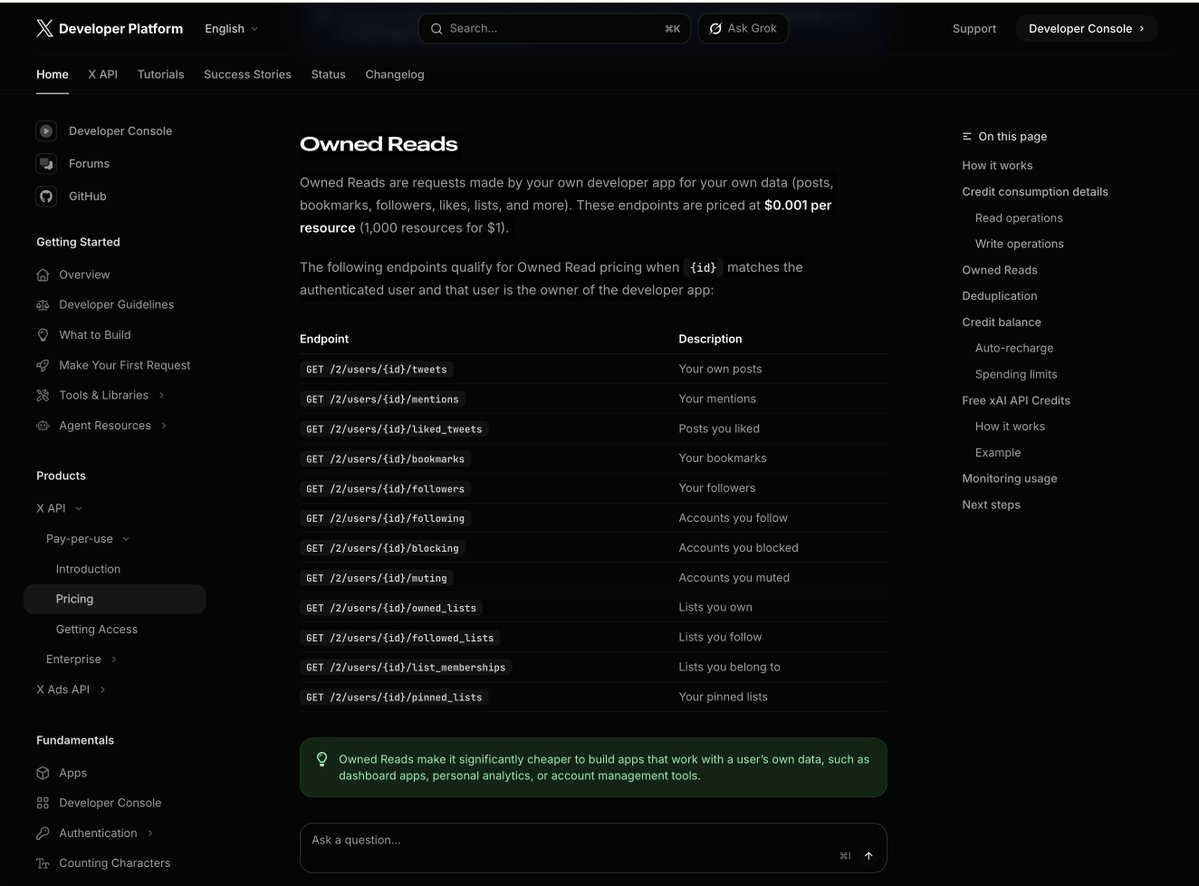Viewport: 1199px width, 886px height.
Task: Jump to Owned Reads section link
Action: coord(999,270)
